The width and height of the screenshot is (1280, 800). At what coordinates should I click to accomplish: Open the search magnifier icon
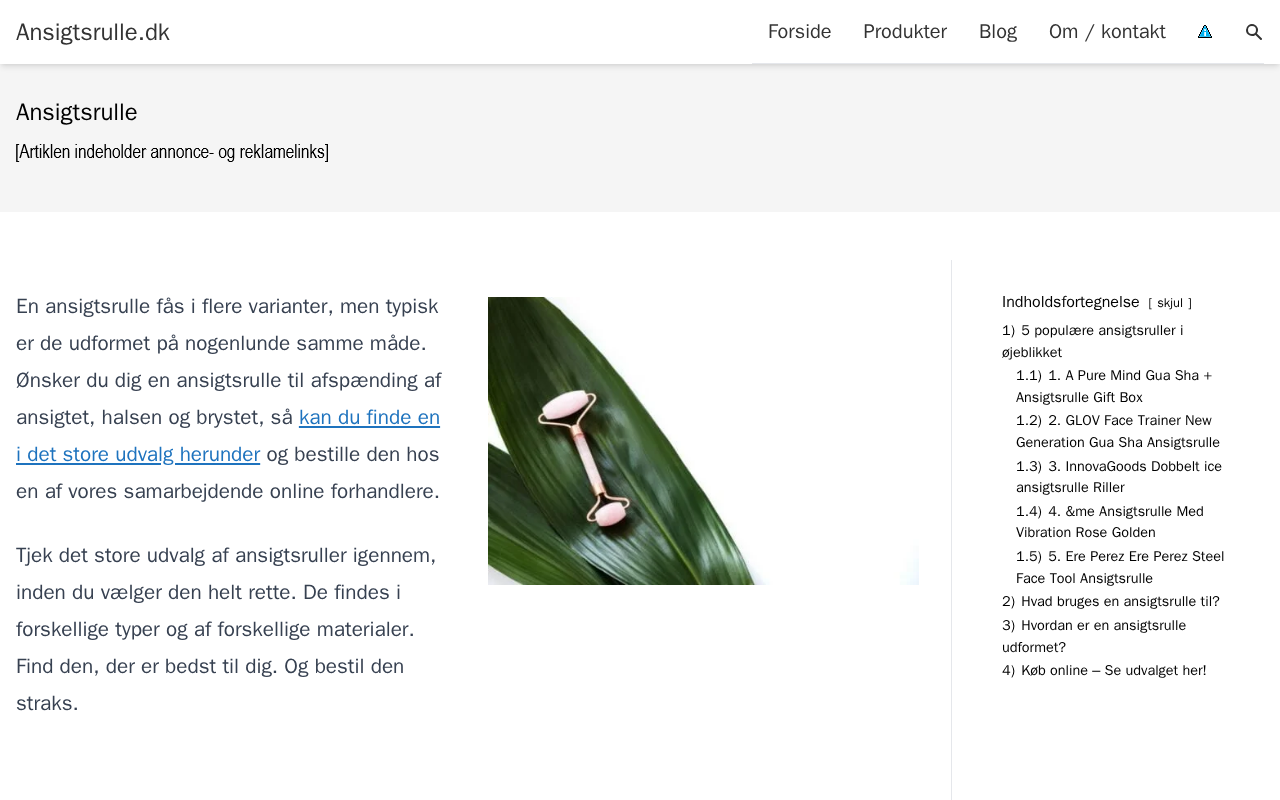[1254, 32]
